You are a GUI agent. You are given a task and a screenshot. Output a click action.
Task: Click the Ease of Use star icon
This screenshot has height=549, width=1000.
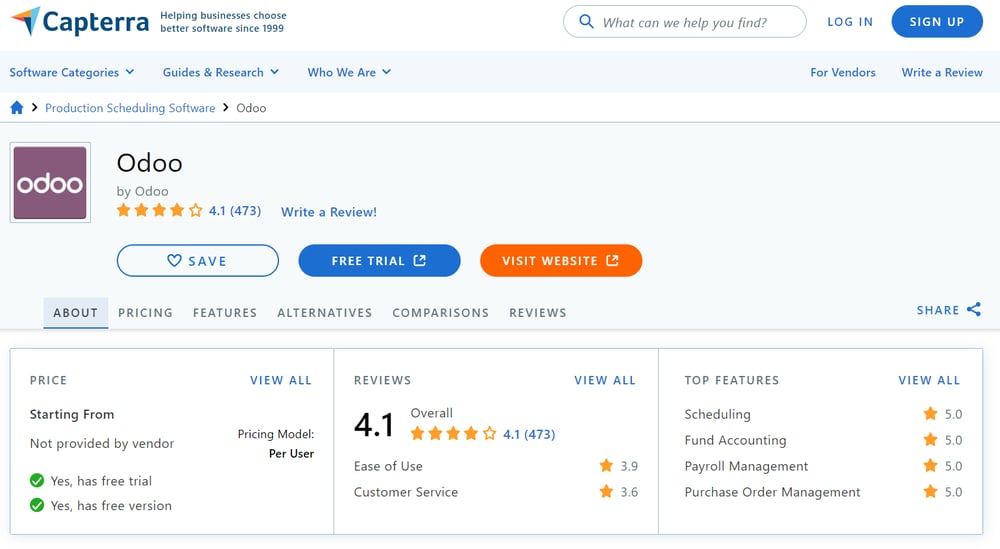tap(606, 466)
